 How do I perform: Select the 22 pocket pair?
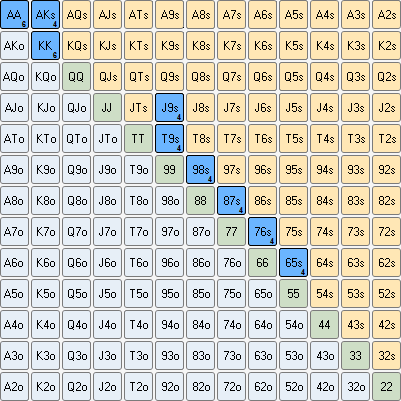pos(386,386)
